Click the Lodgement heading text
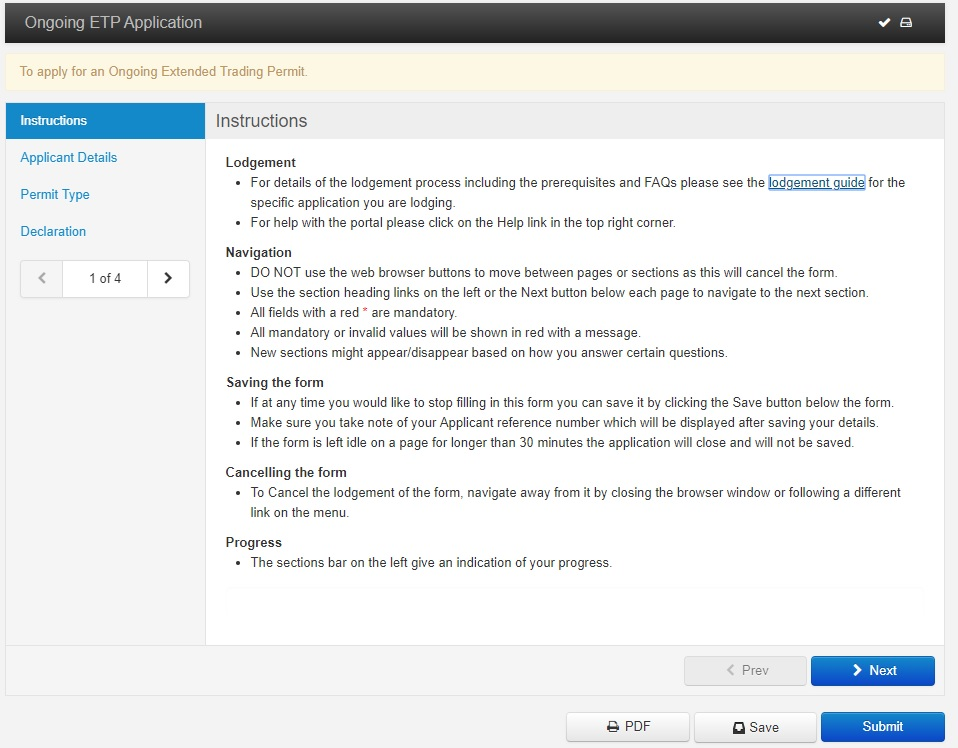 (260, 163)
